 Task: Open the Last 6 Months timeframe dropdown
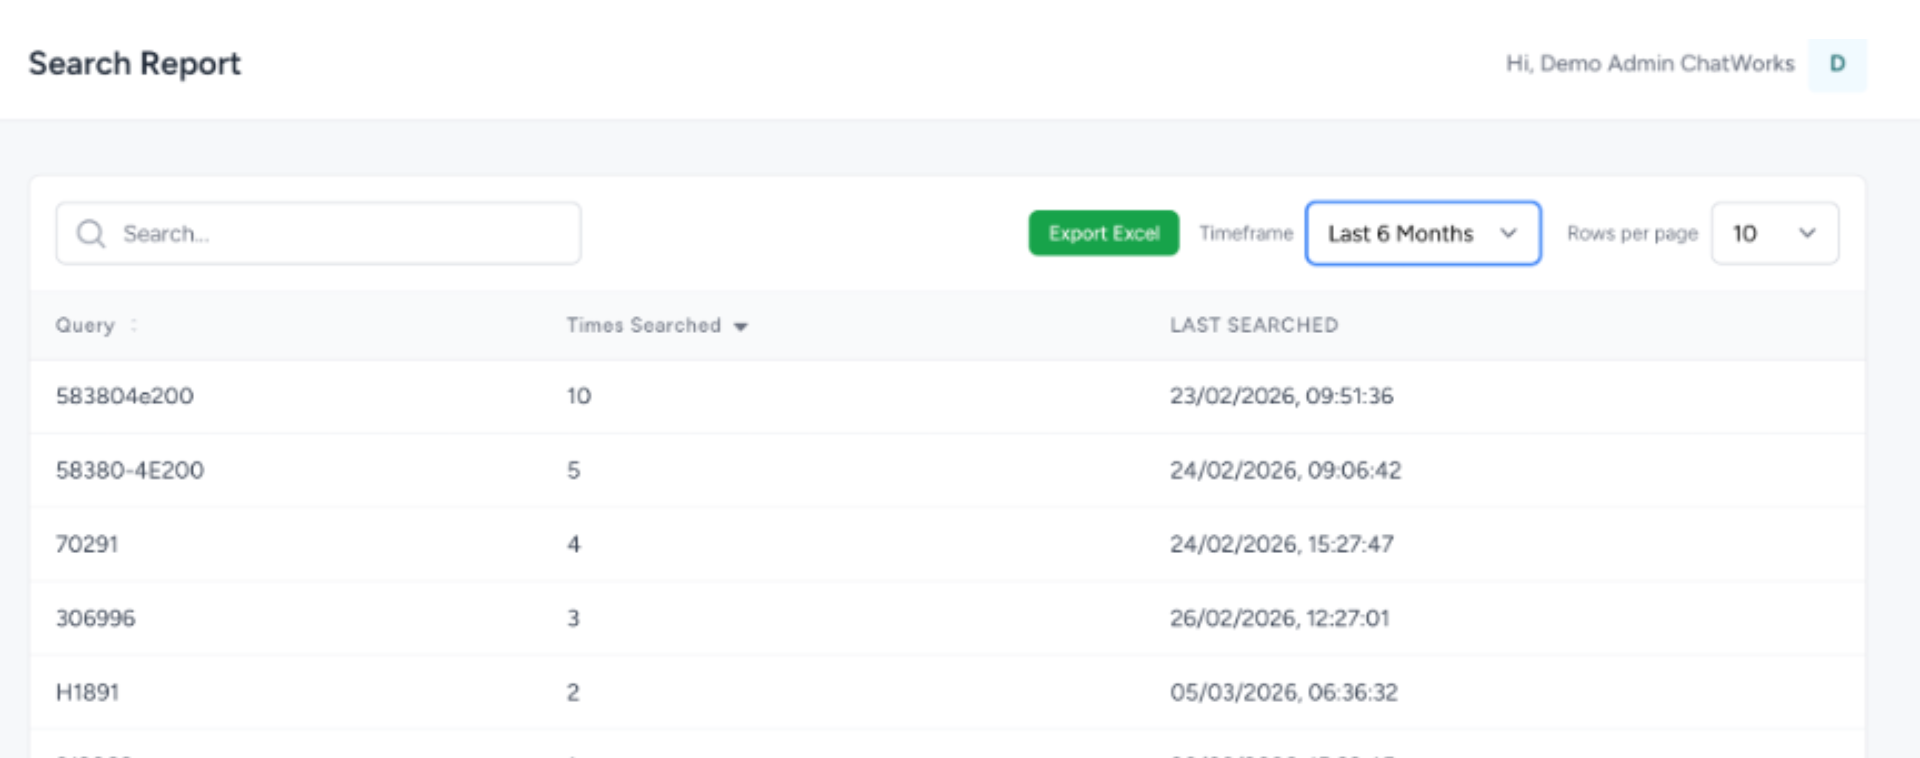(1423, 234)
